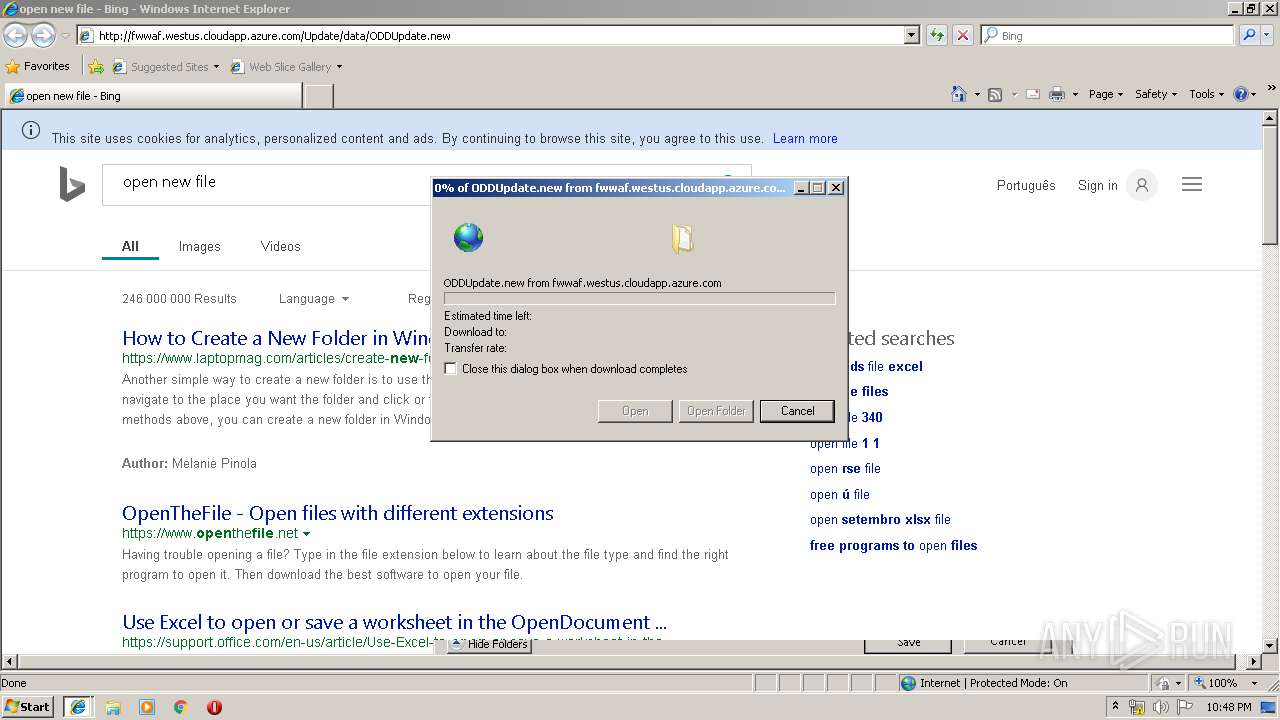The height and width of the screenshot is (720, 1280).
Task: Click 'open setembro xlsx file' related search
Action: pos(880,520)
